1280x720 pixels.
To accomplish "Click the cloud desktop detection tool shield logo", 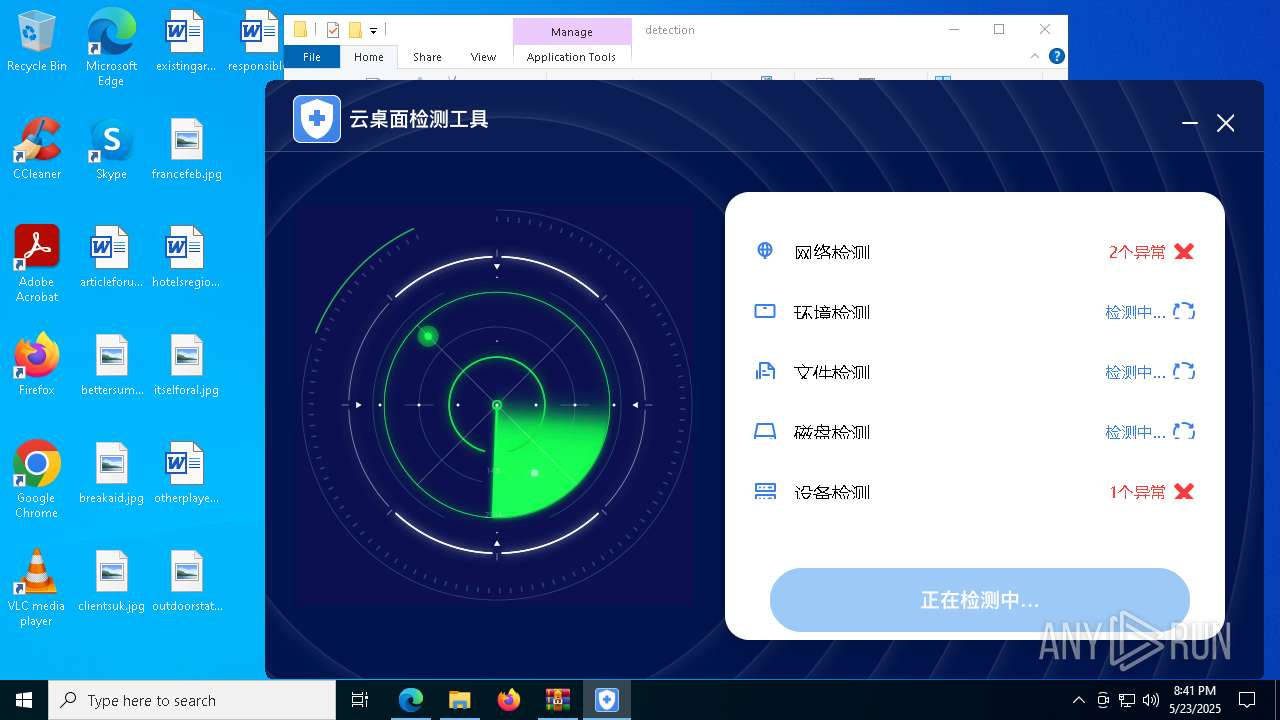I will point(317,119).
